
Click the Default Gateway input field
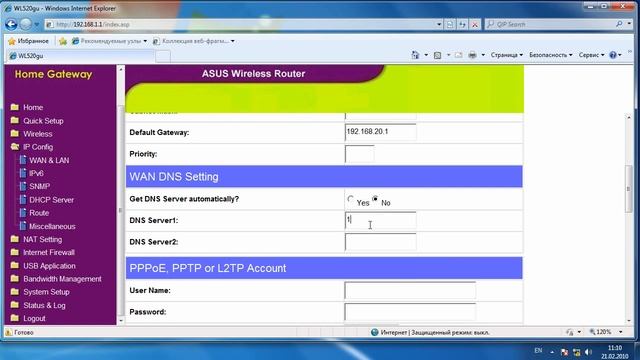pyautogui.click(x=380, y=132)
